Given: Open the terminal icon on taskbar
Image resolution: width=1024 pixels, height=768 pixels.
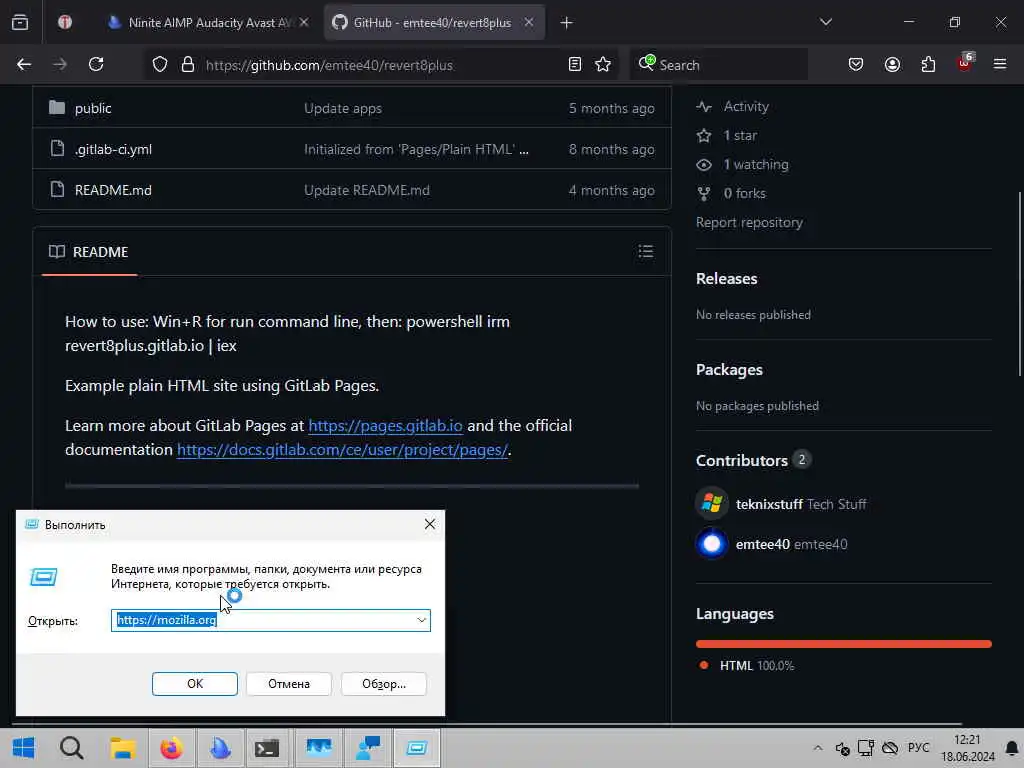Looking at the screenshot, I should tap(267, 748).
